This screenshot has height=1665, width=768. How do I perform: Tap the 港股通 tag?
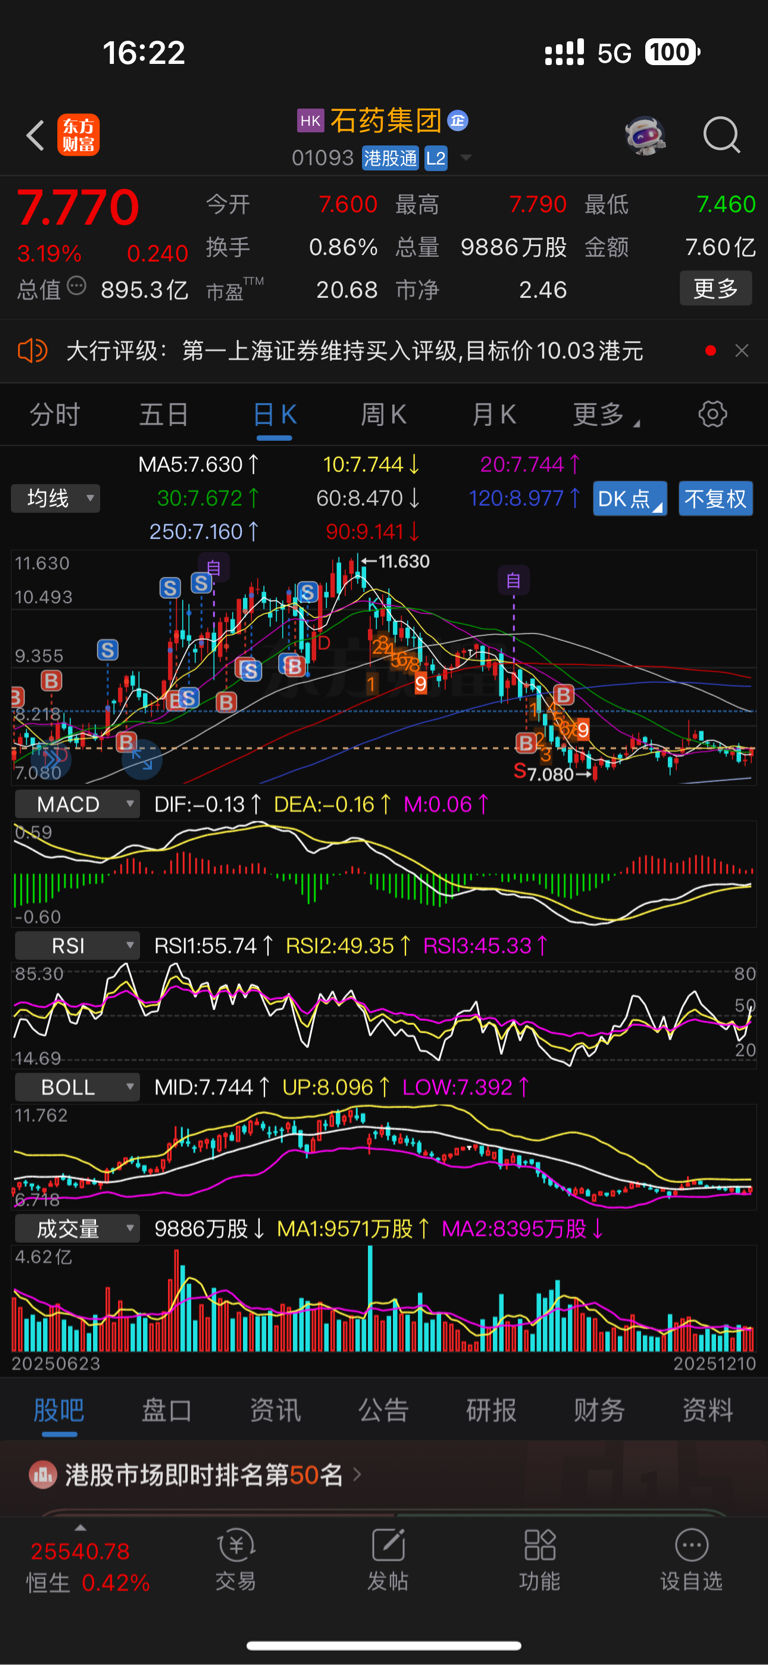390,158
